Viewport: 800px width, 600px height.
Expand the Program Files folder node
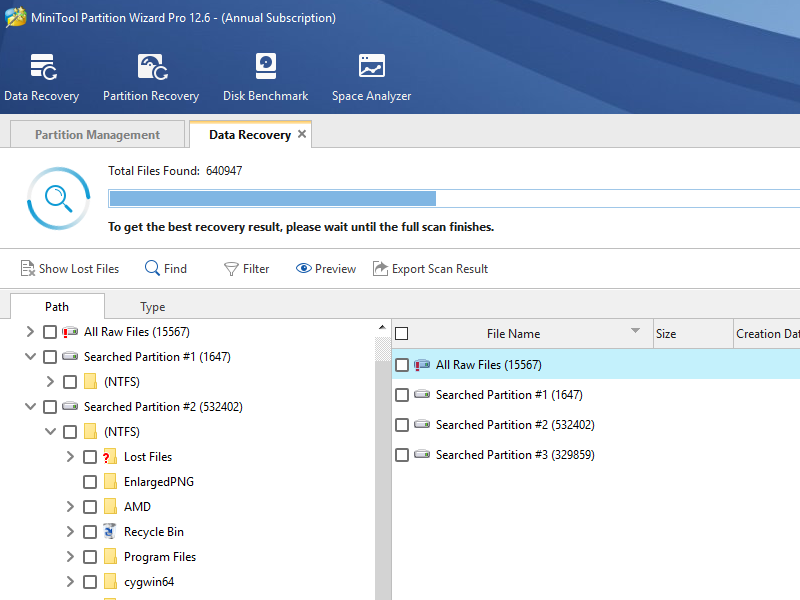[70, 557]
